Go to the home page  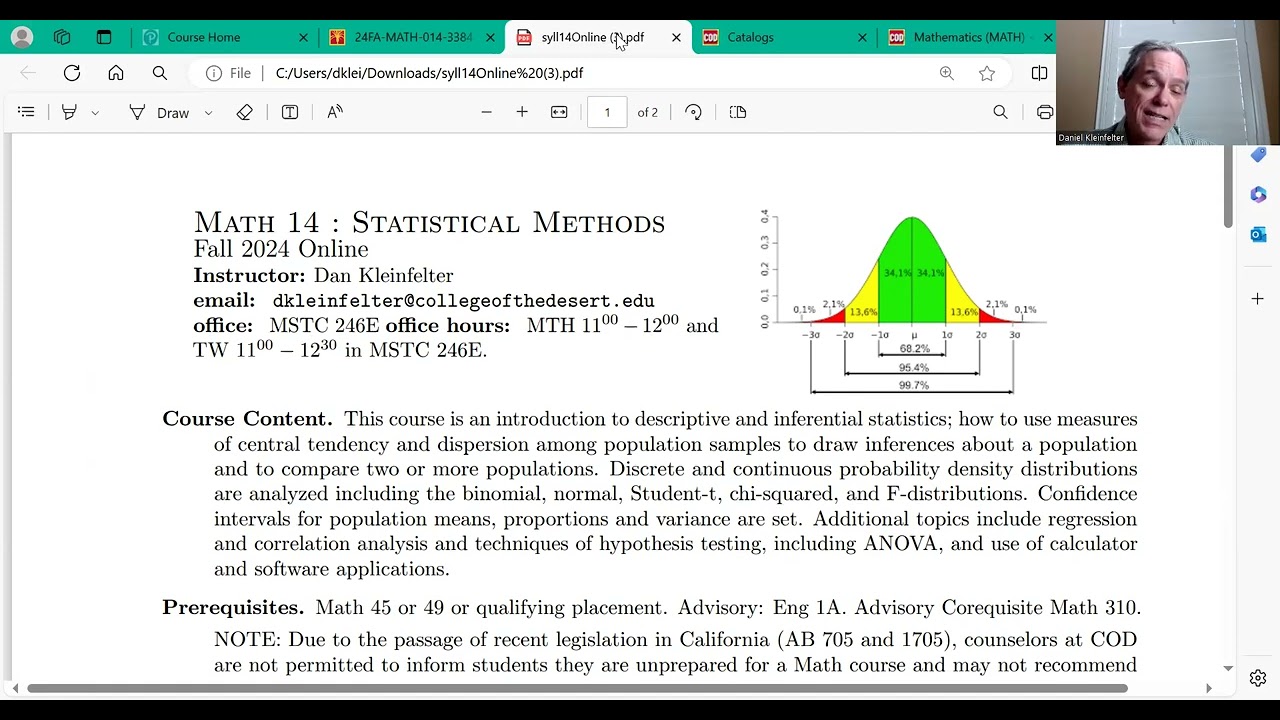pyautogui.click(x=116, y=73)
